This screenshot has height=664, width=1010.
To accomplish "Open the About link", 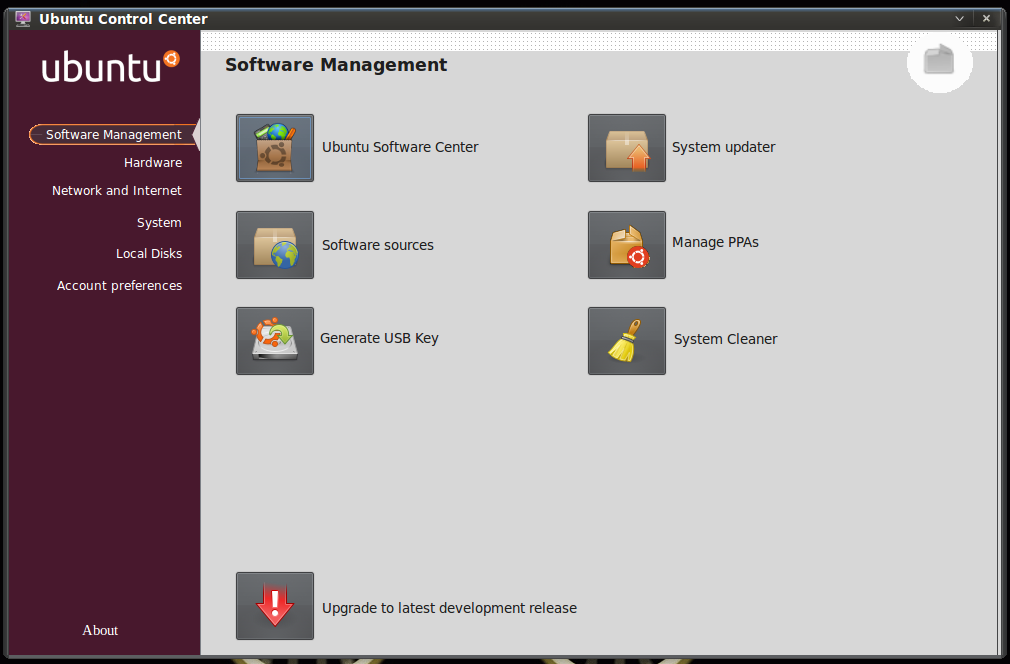I will [x=100, y=631].
